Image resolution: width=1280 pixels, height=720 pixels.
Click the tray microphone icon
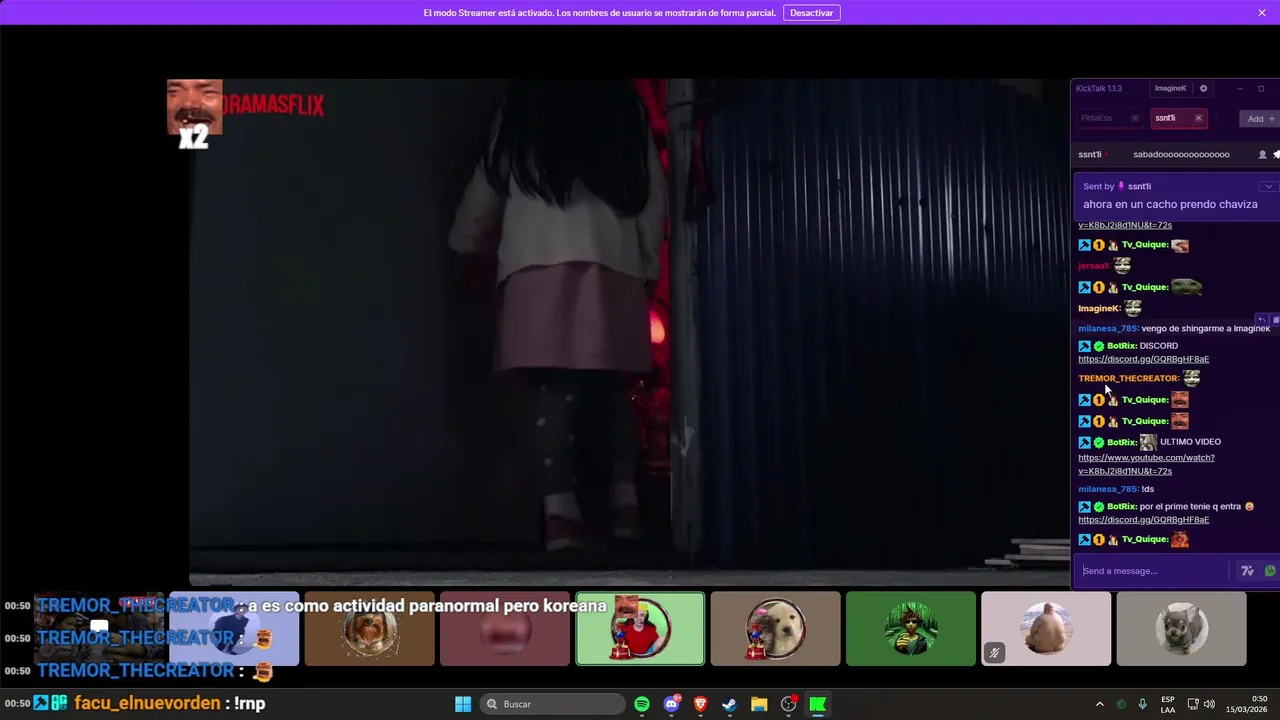[1142, 704]
